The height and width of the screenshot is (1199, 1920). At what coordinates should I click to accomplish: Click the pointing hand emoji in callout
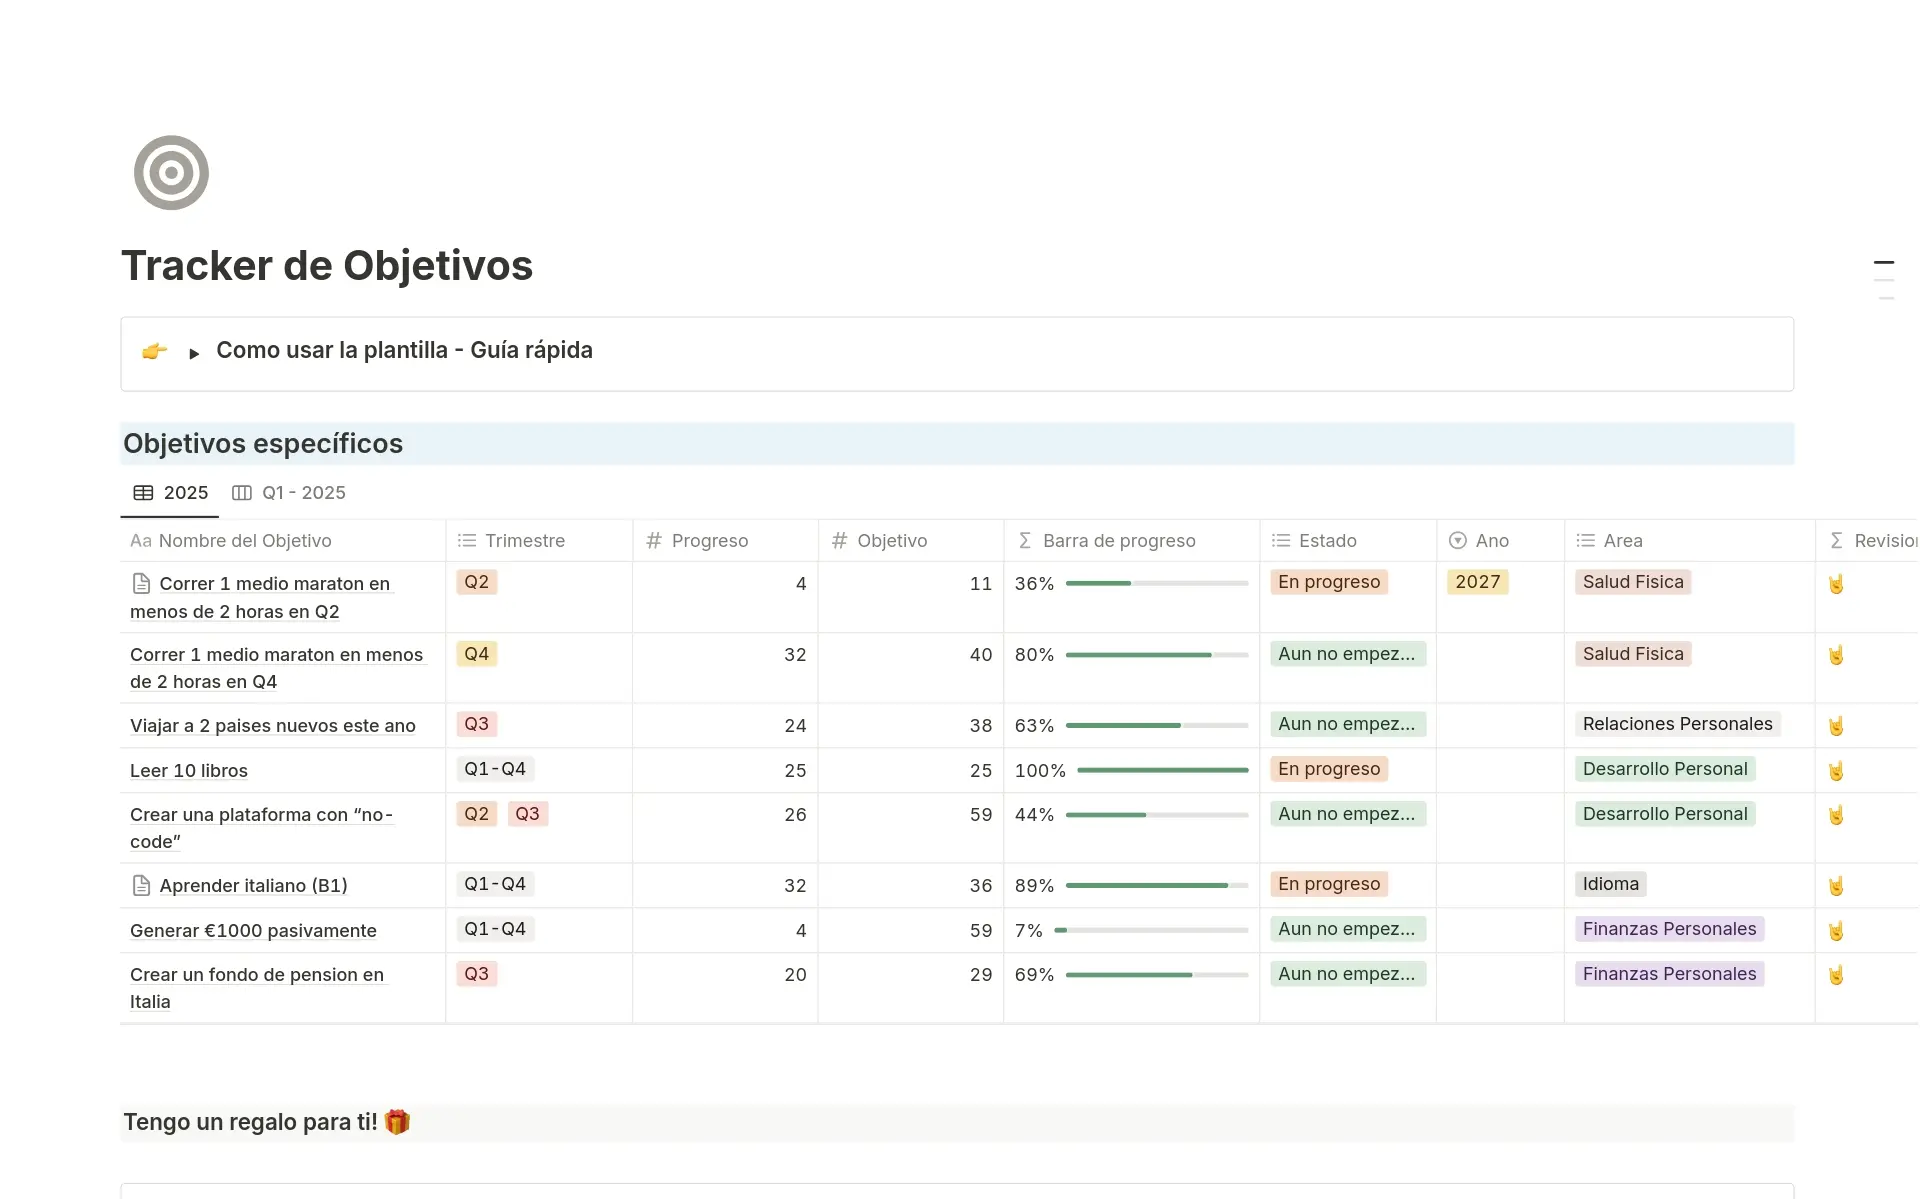point(154,351)
